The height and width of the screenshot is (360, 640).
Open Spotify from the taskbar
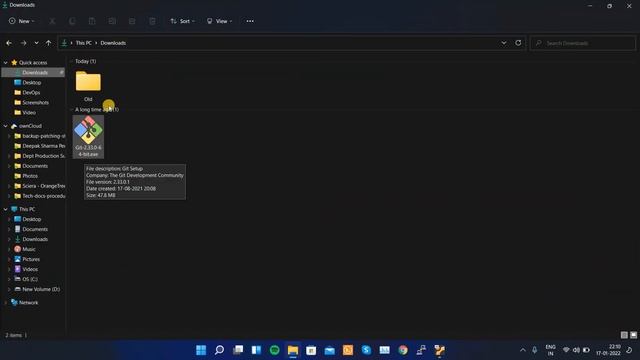click(275, 350)
